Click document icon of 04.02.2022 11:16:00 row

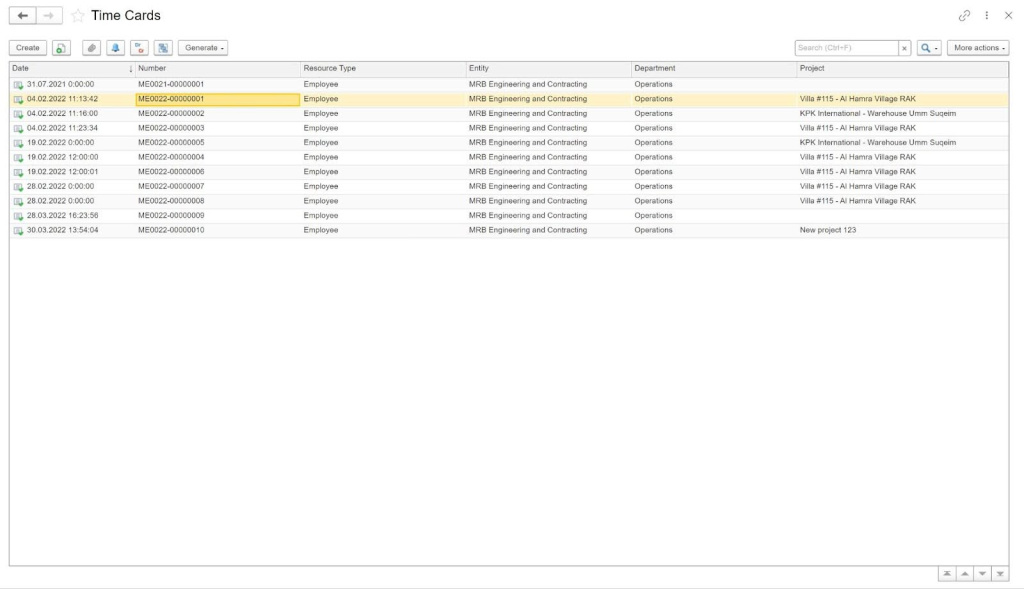18,114
